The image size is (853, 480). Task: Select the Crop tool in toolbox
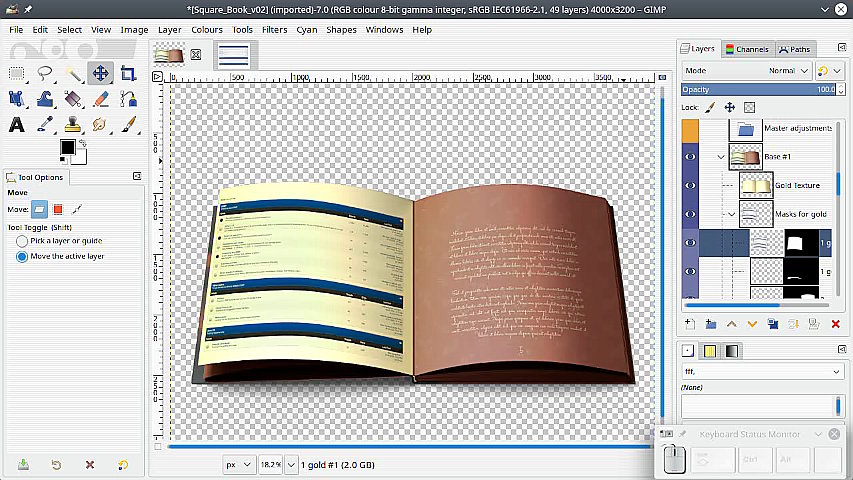coord(128,73)
